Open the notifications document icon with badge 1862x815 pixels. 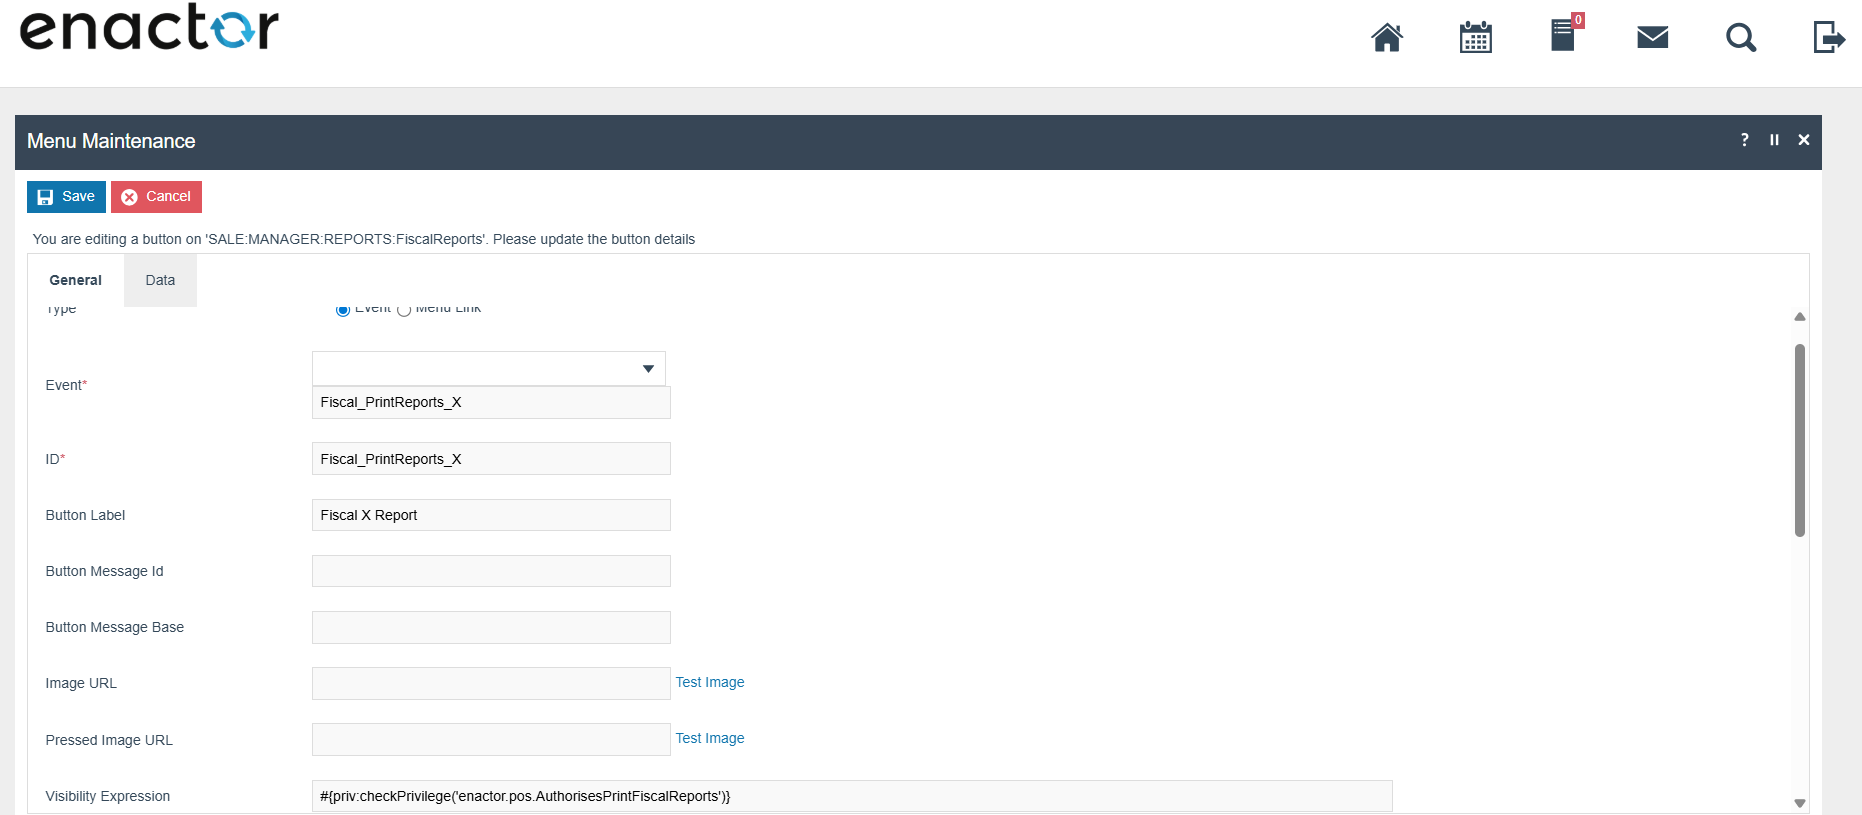point(1563,36)
